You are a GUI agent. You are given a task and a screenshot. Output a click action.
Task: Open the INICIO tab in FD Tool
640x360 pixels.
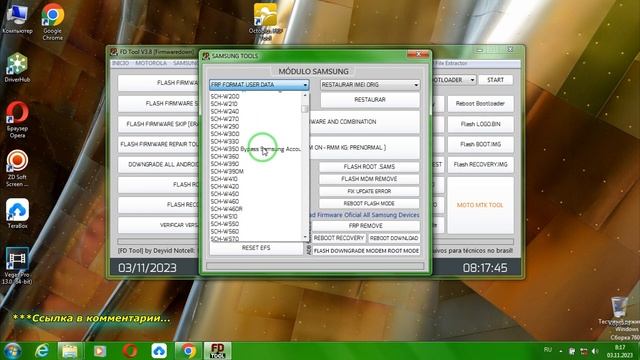pos(121,63)
